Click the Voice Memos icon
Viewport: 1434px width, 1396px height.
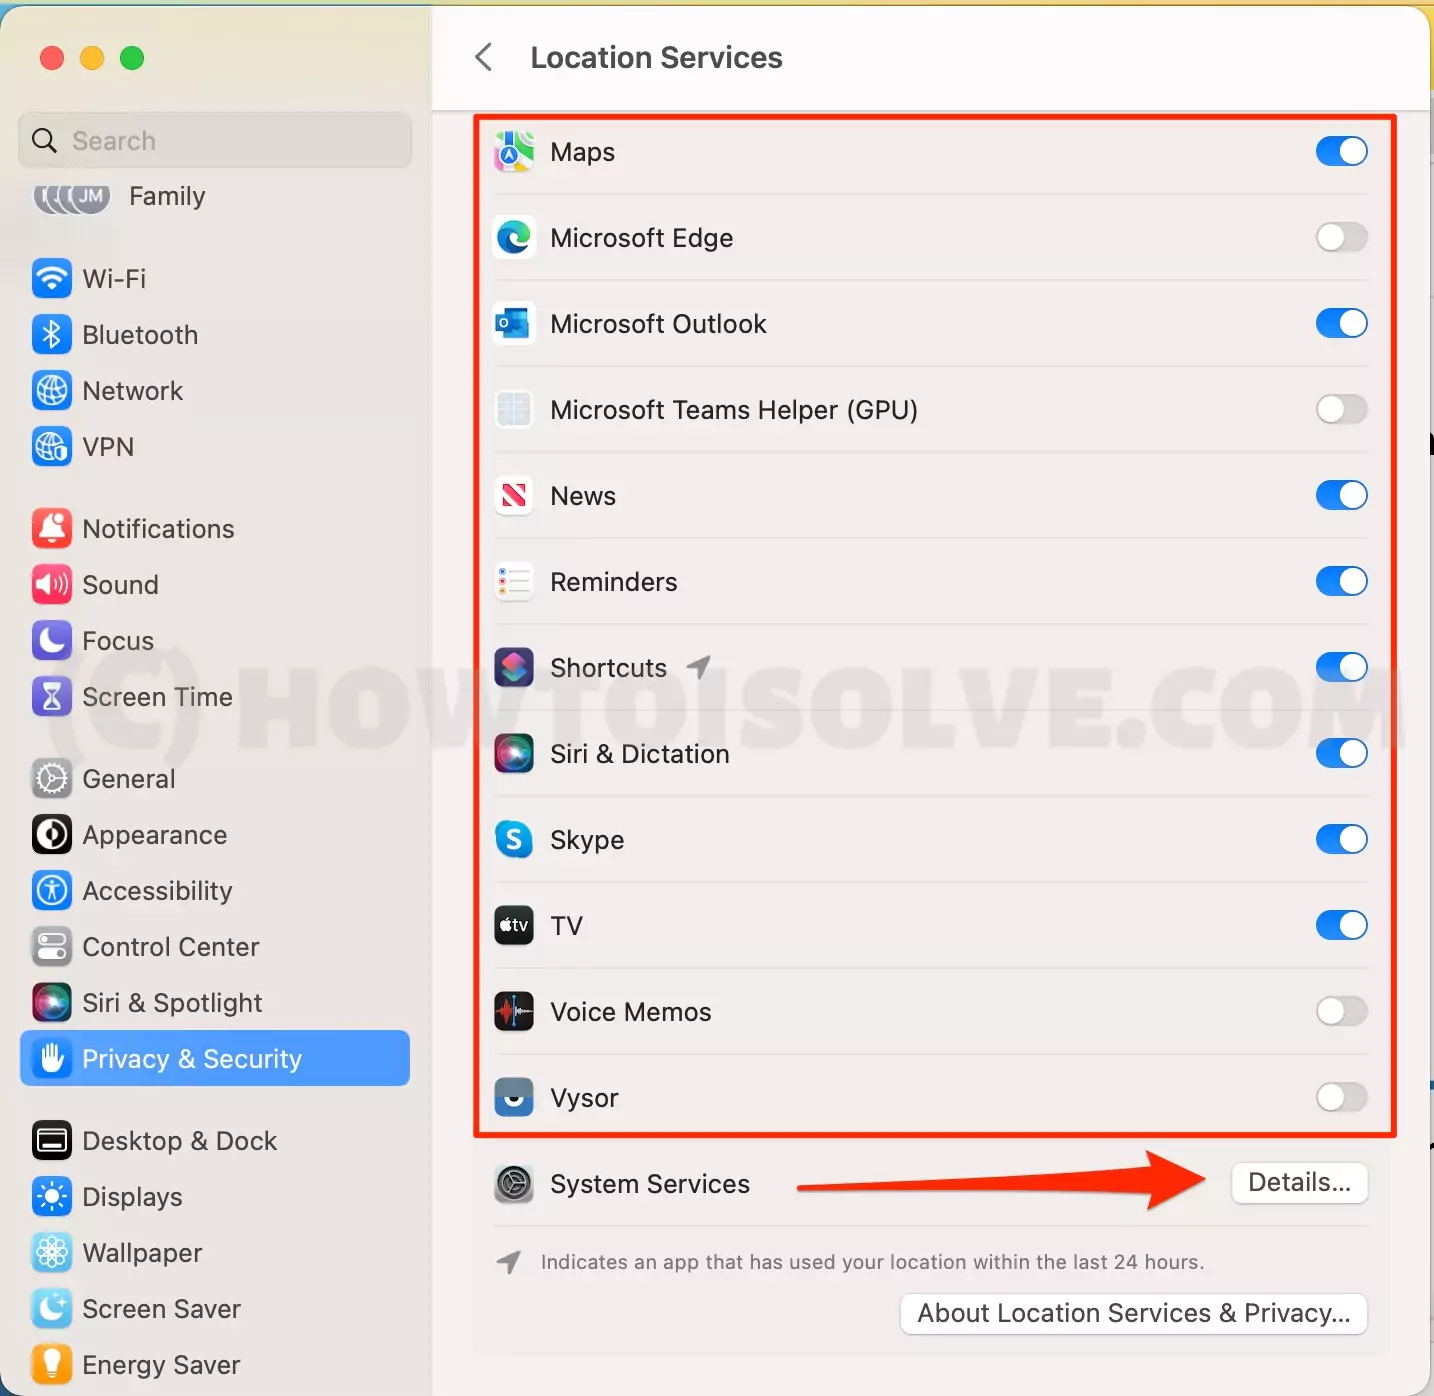pos(514,1012)
